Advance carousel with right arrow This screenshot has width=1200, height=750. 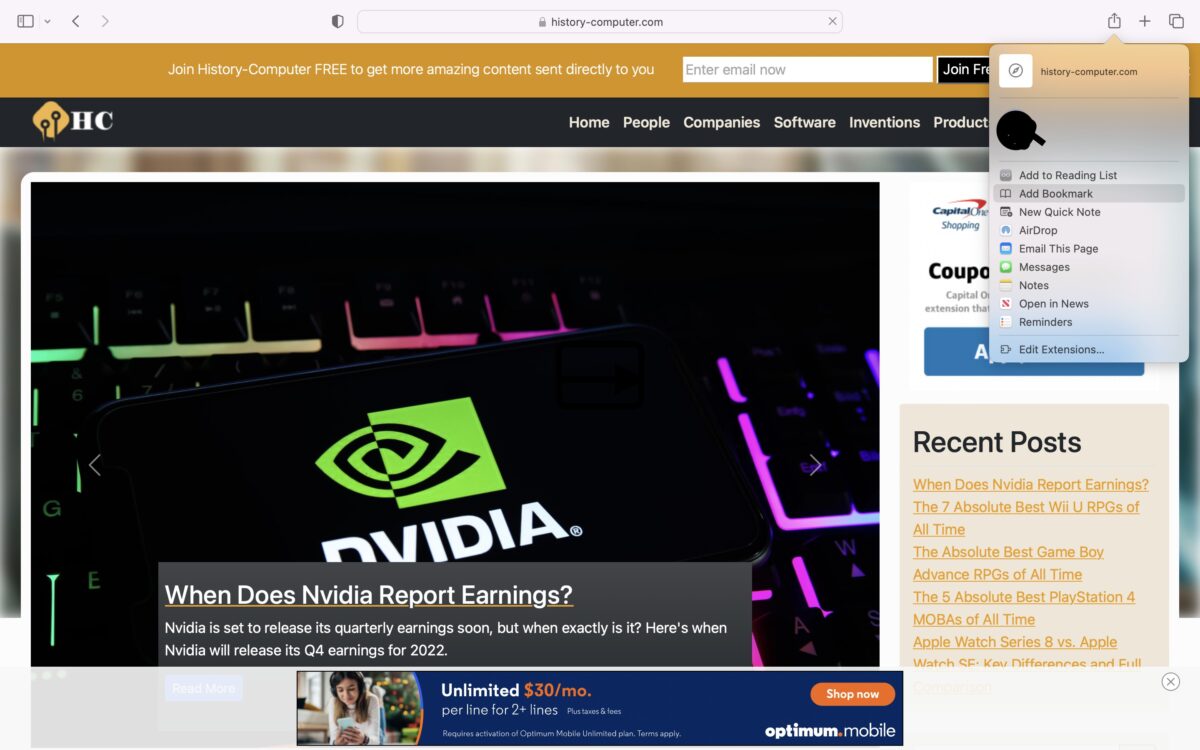[815, 465]
